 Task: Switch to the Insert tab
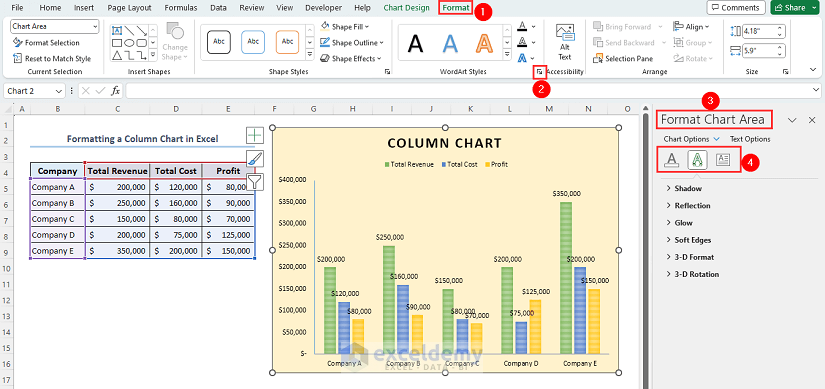pos(84,8)
